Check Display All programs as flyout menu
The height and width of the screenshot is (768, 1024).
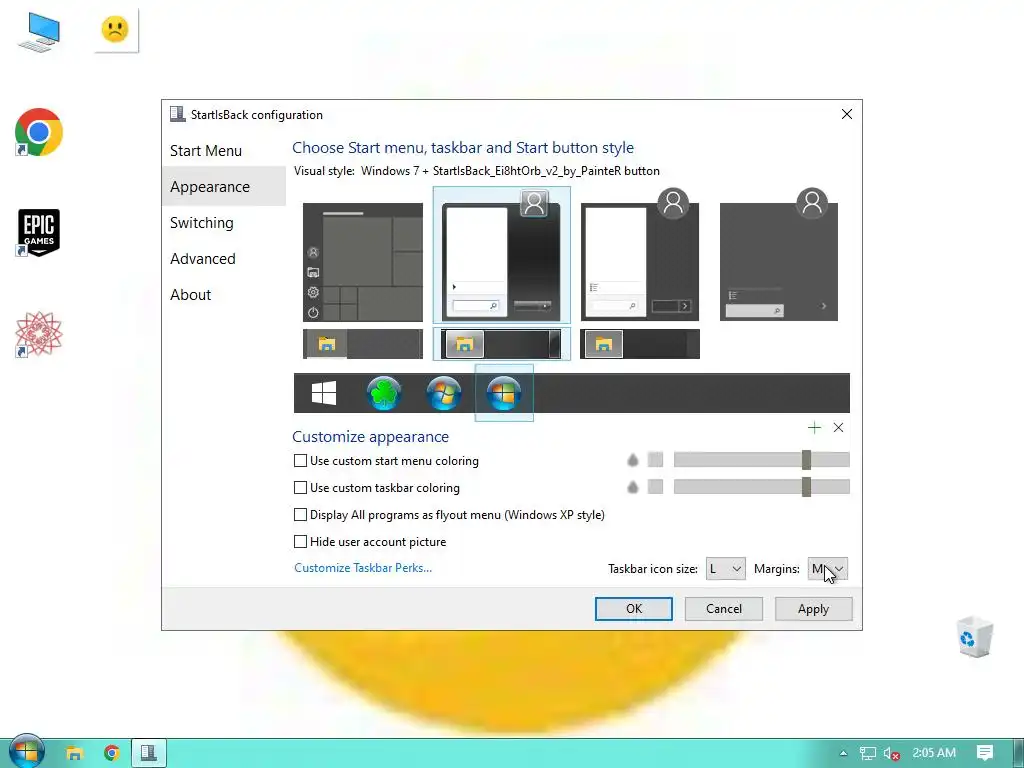click(x=300, y=515)
